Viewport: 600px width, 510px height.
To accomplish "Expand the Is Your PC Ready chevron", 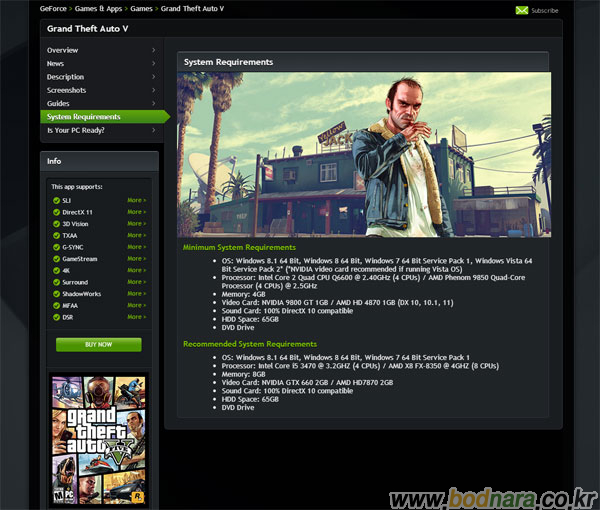I will (153, 130).
